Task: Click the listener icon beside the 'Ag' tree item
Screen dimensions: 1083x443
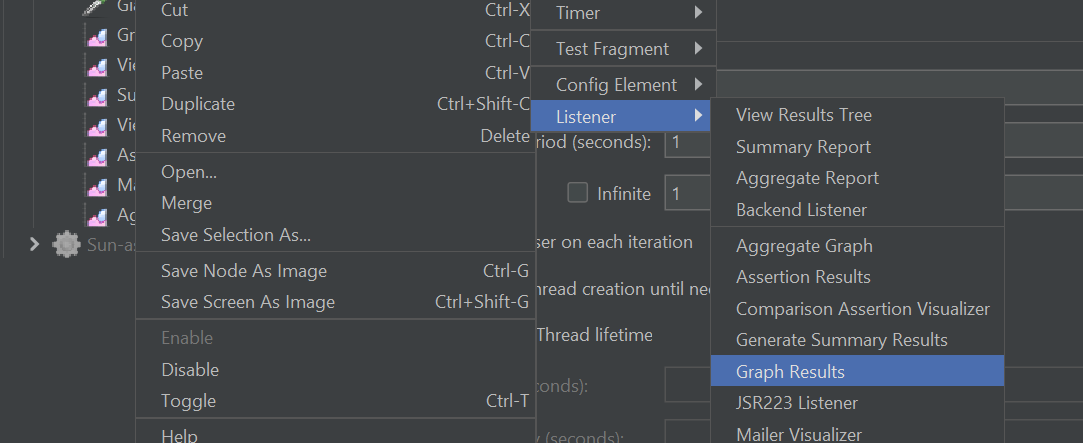Action: (97, 217)
